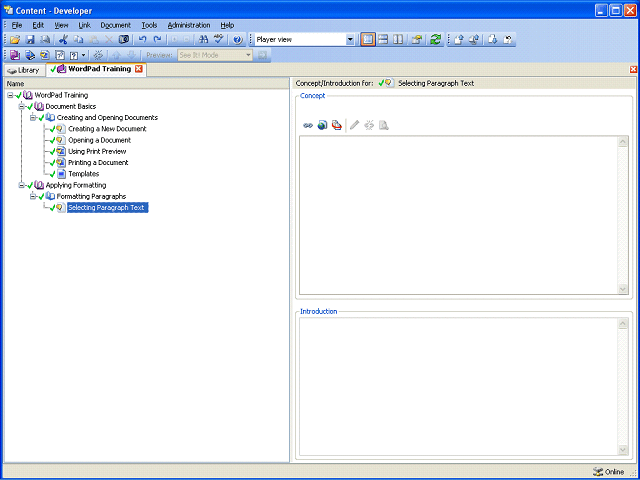The width and height of the screenshot is (640, 480).
Task: Open the Help menu
Action: point(227,25)
